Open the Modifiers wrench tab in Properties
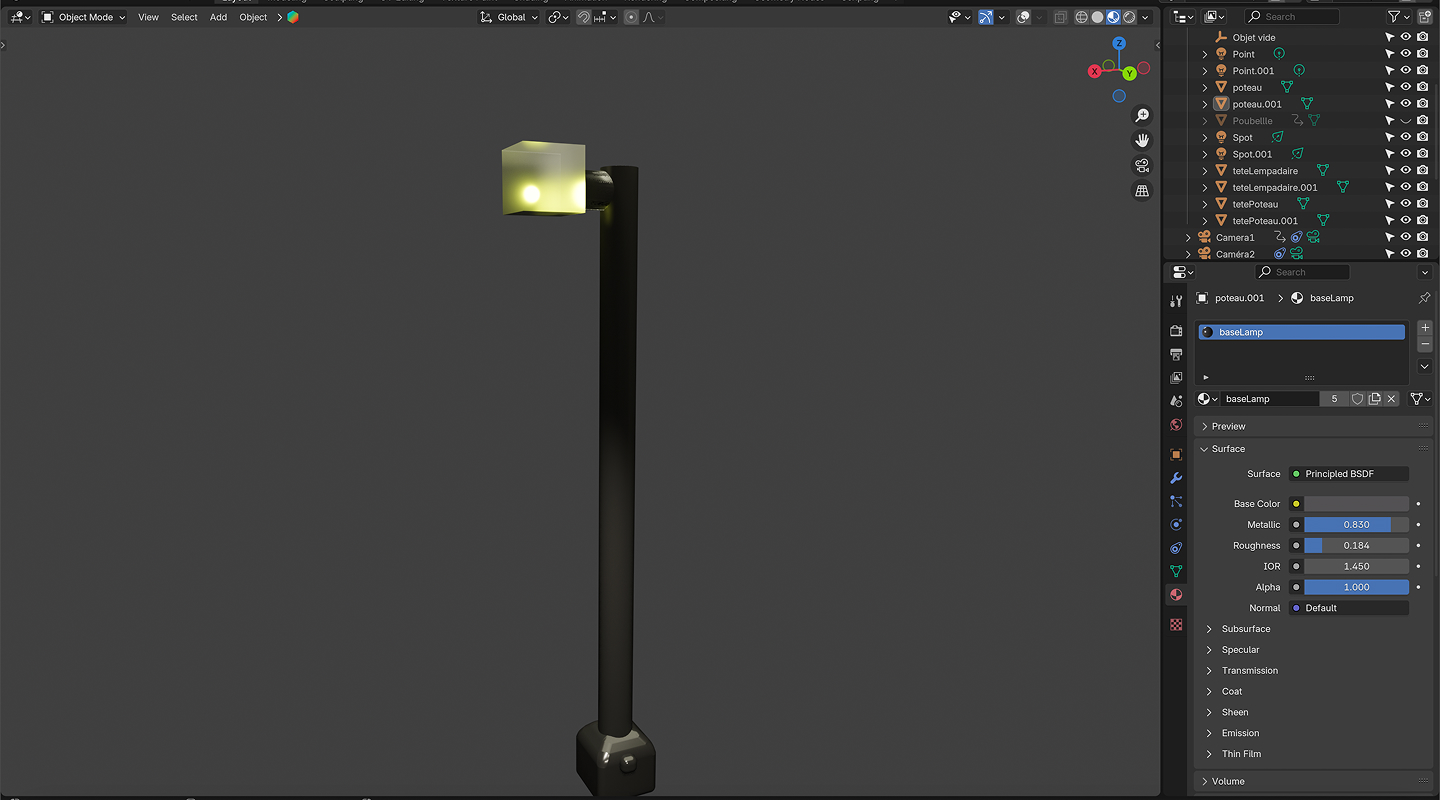 pos(1176,478)
